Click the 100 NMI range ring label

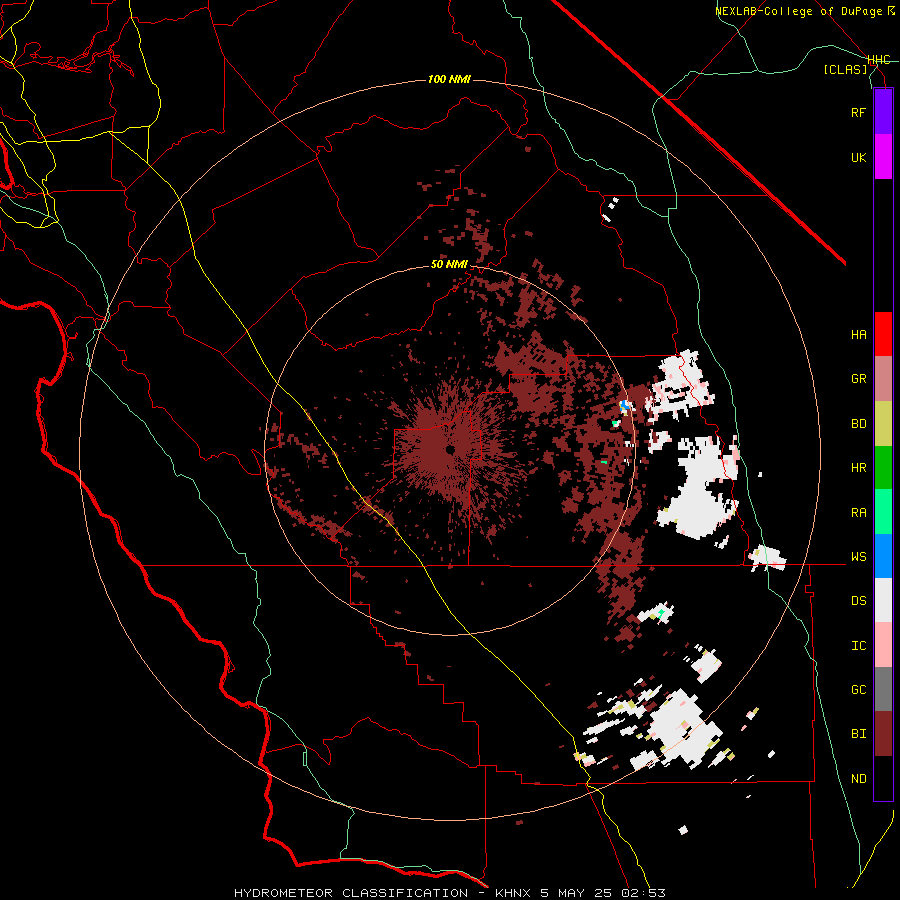449,79
